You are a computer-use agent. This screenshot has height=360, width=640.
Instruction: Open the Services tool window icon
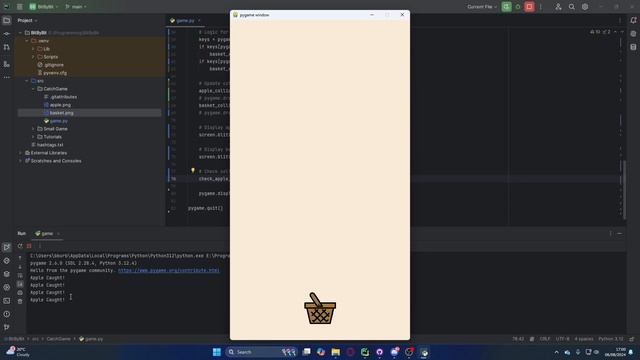tap(7, 287)
